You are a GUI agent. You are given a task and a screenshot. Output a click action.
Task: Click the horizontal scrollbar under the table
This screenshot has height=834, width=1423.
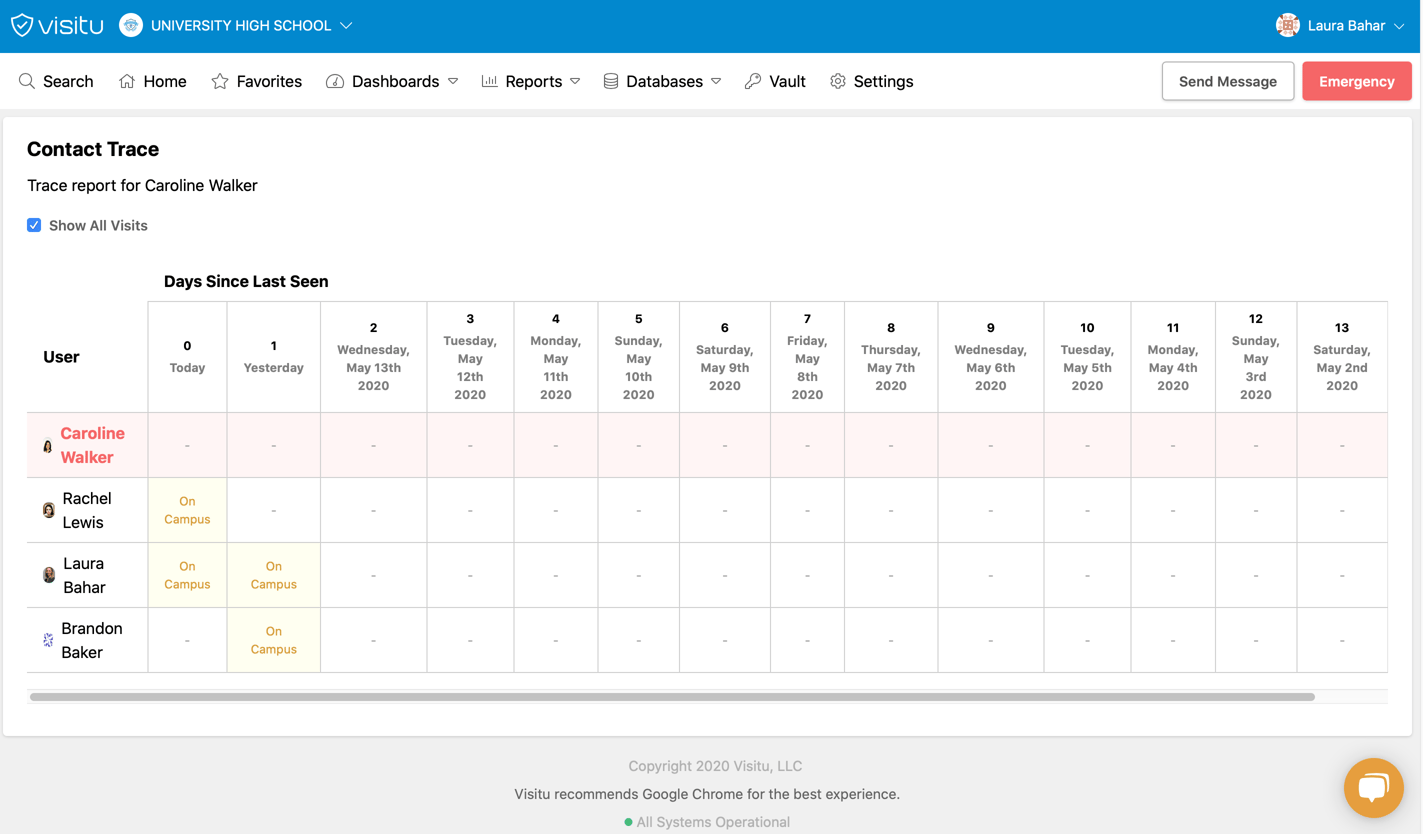pyautogui.click(x=672, y=697)
